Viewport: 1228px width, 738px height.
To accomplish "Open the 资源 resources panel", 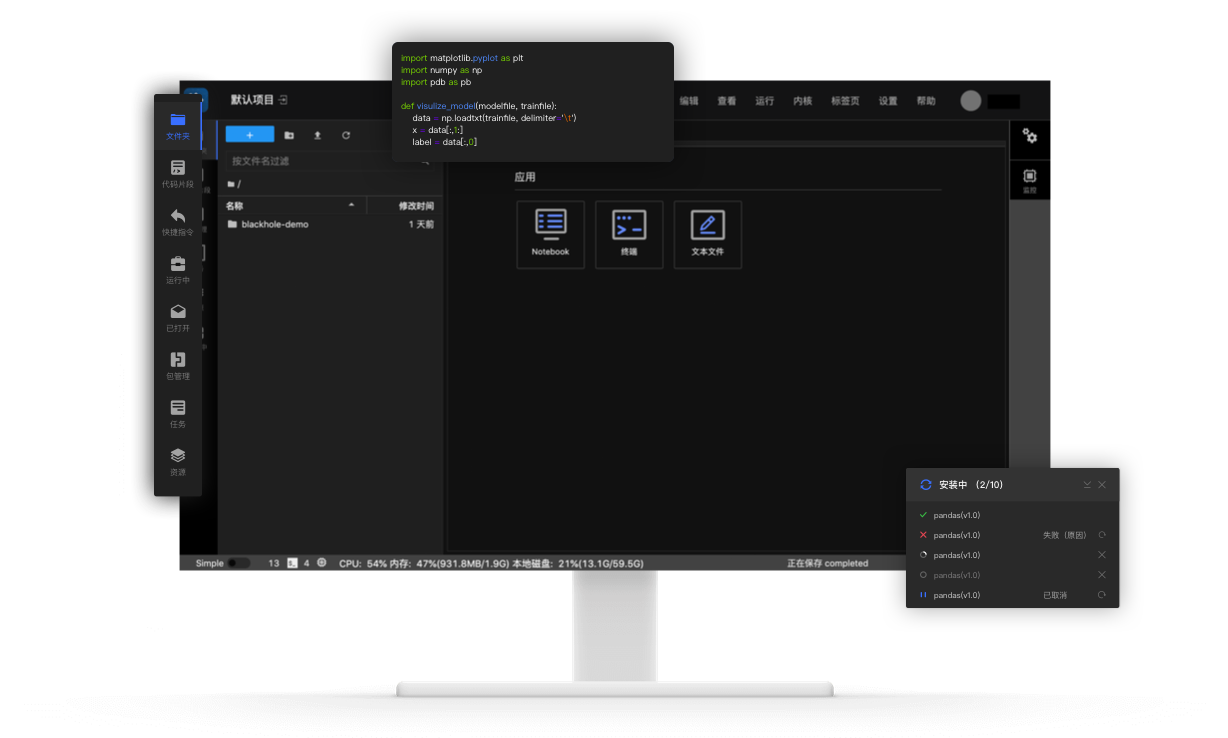I will [177, 460].
